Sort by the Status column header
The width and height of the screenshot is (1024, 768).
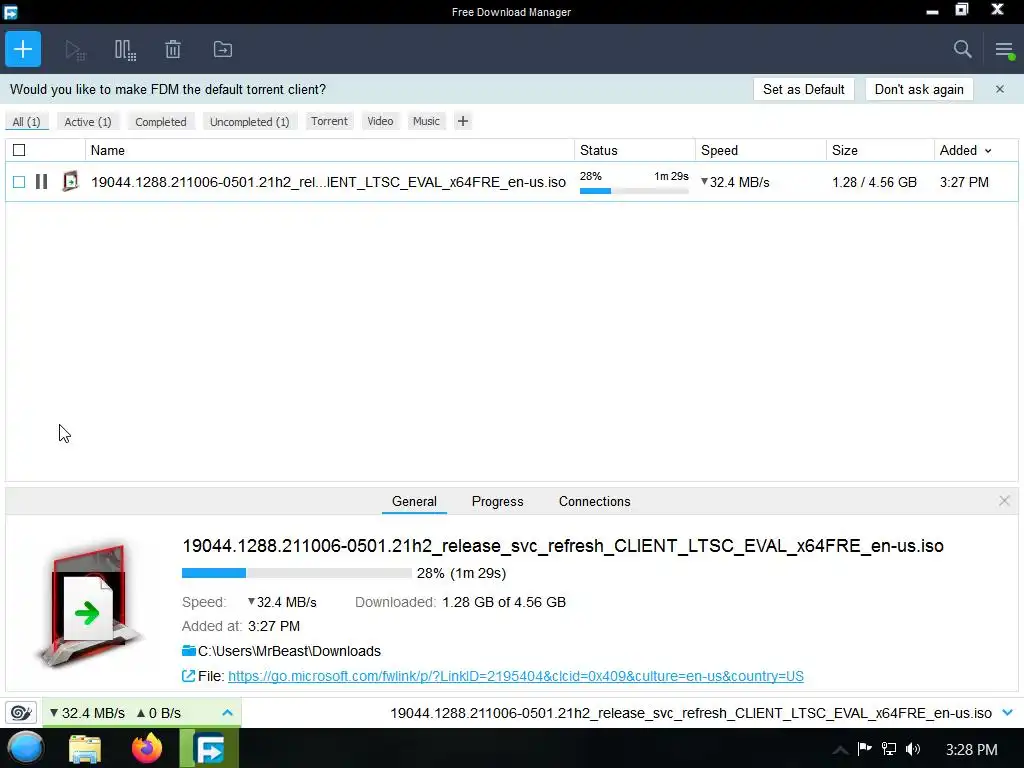[x=635, y=150]
